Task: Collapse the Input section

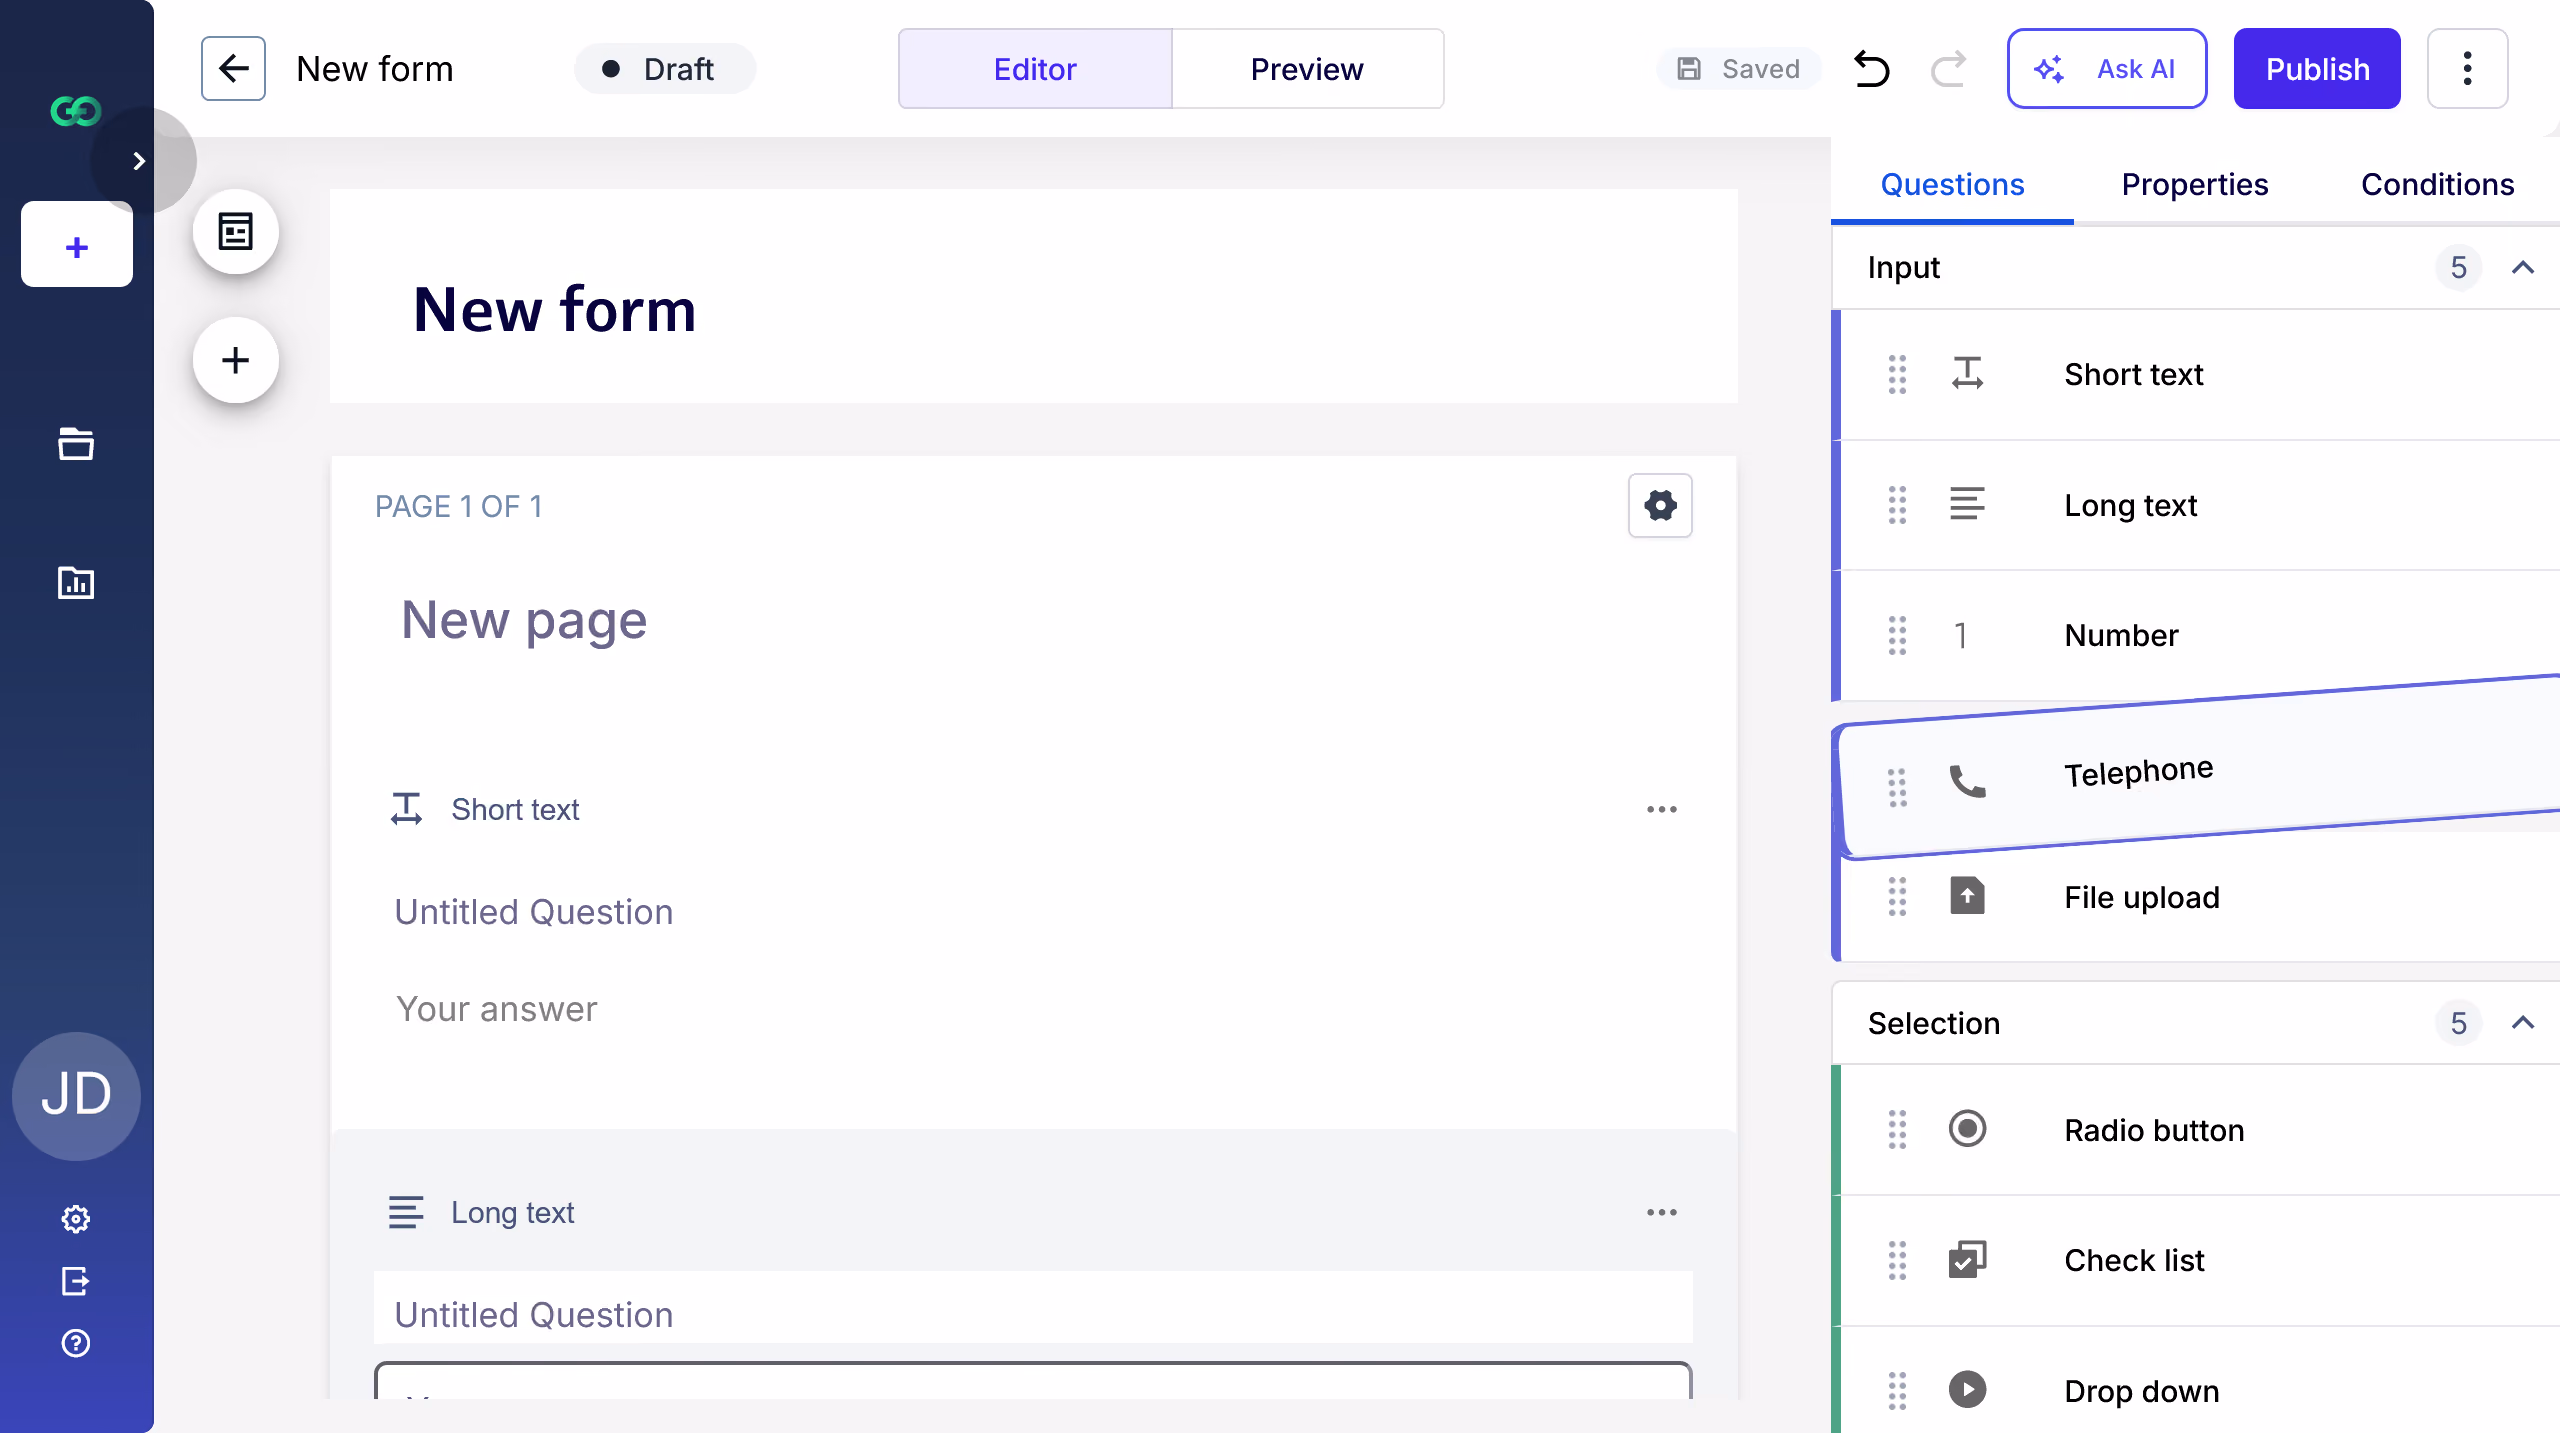Action: pyautogui.click(x=2523, y=267)
